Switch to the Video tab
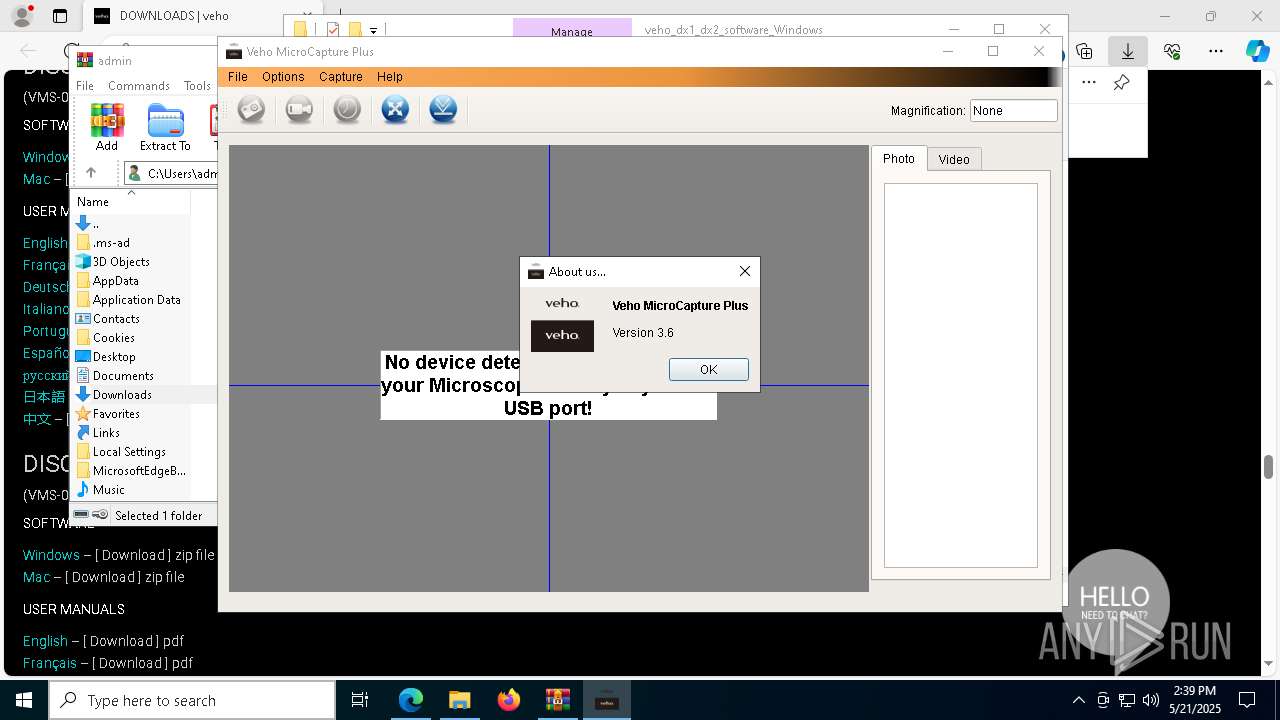 tap(954, 159)
